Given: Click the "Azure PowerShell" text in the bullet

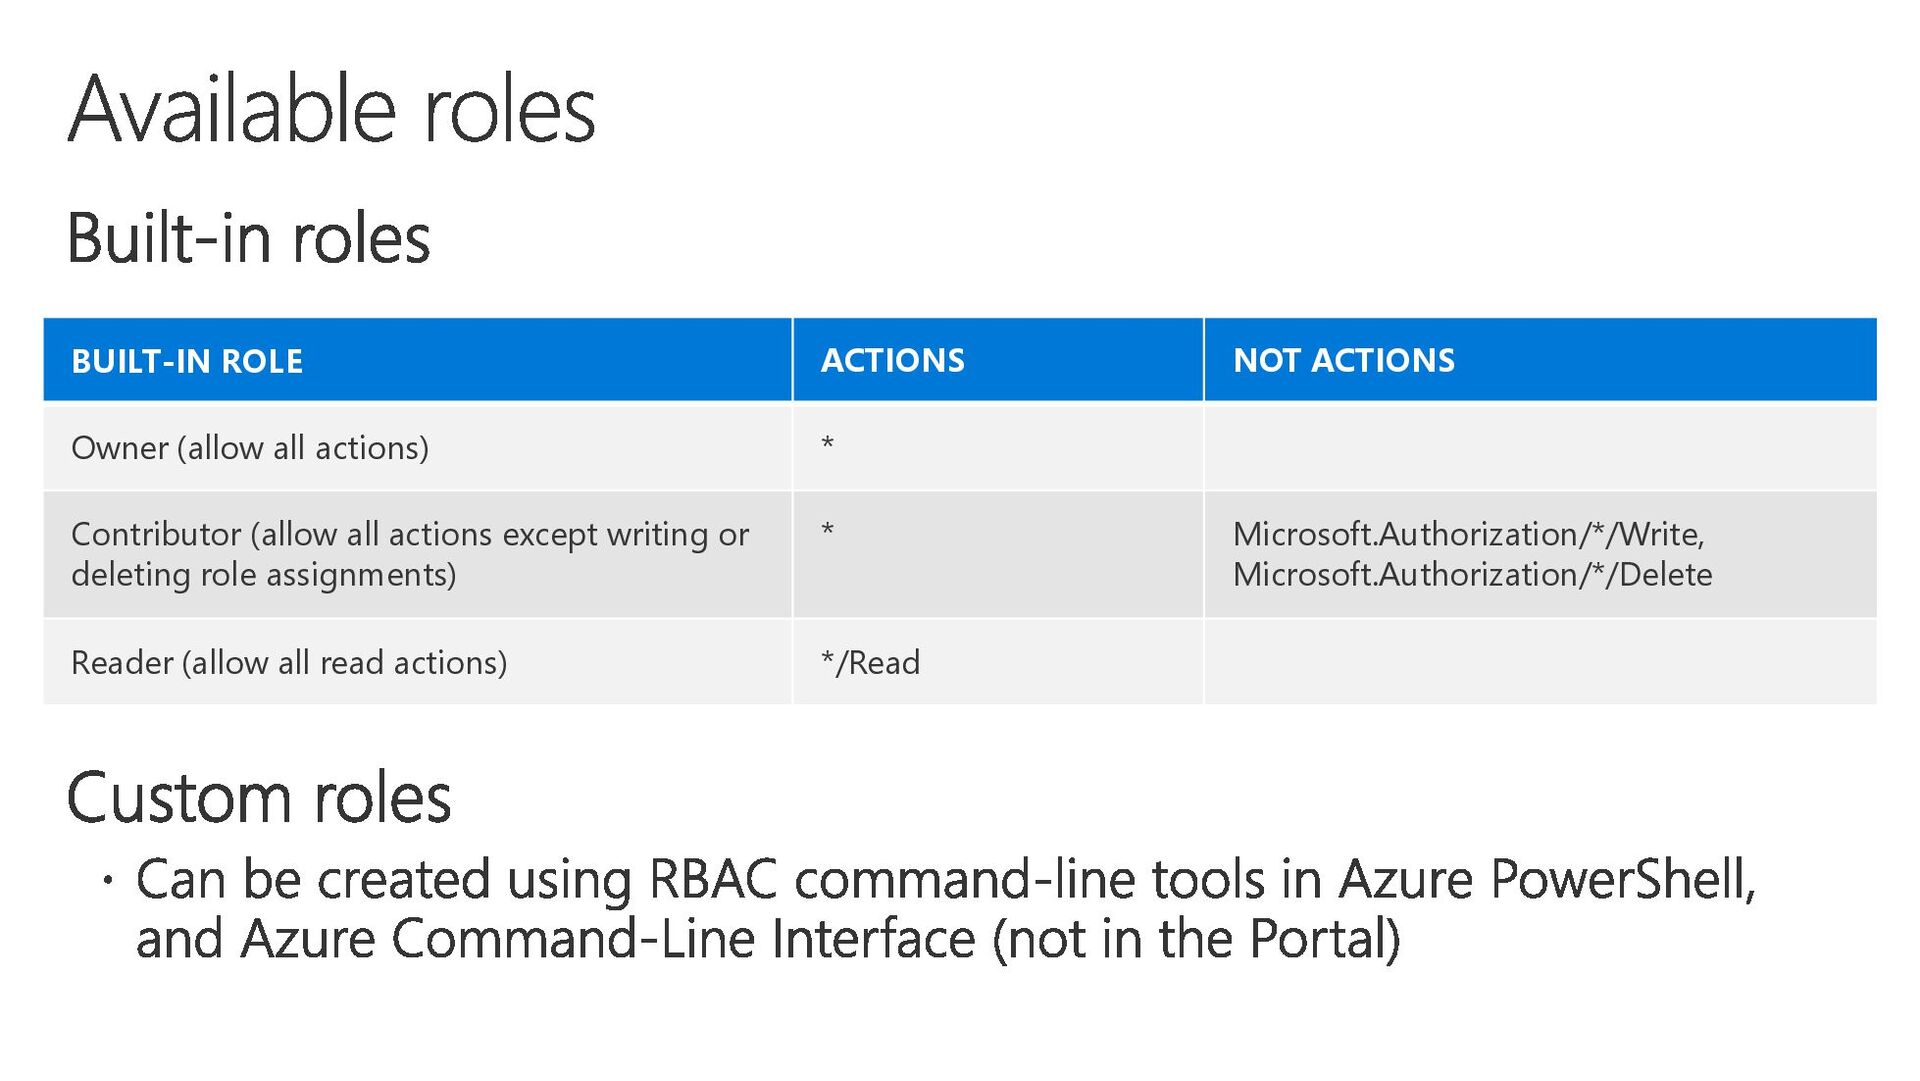Looking at the screenshot, I should (x=1545, y=880).
